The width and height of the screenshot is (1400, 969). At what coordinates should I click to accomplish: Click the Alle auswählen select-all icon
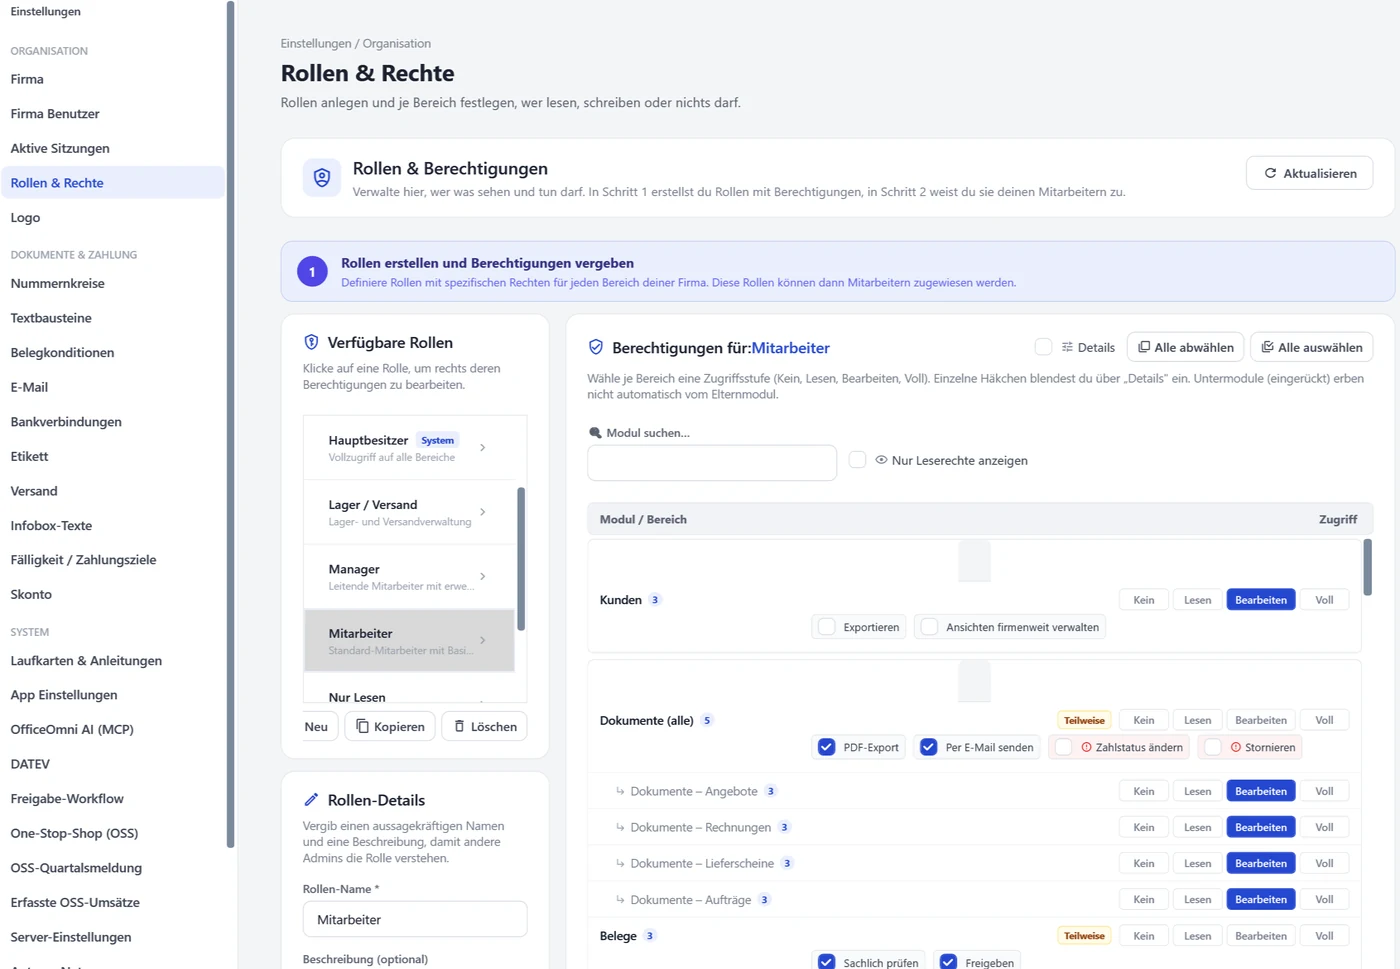coord(1267,347)
